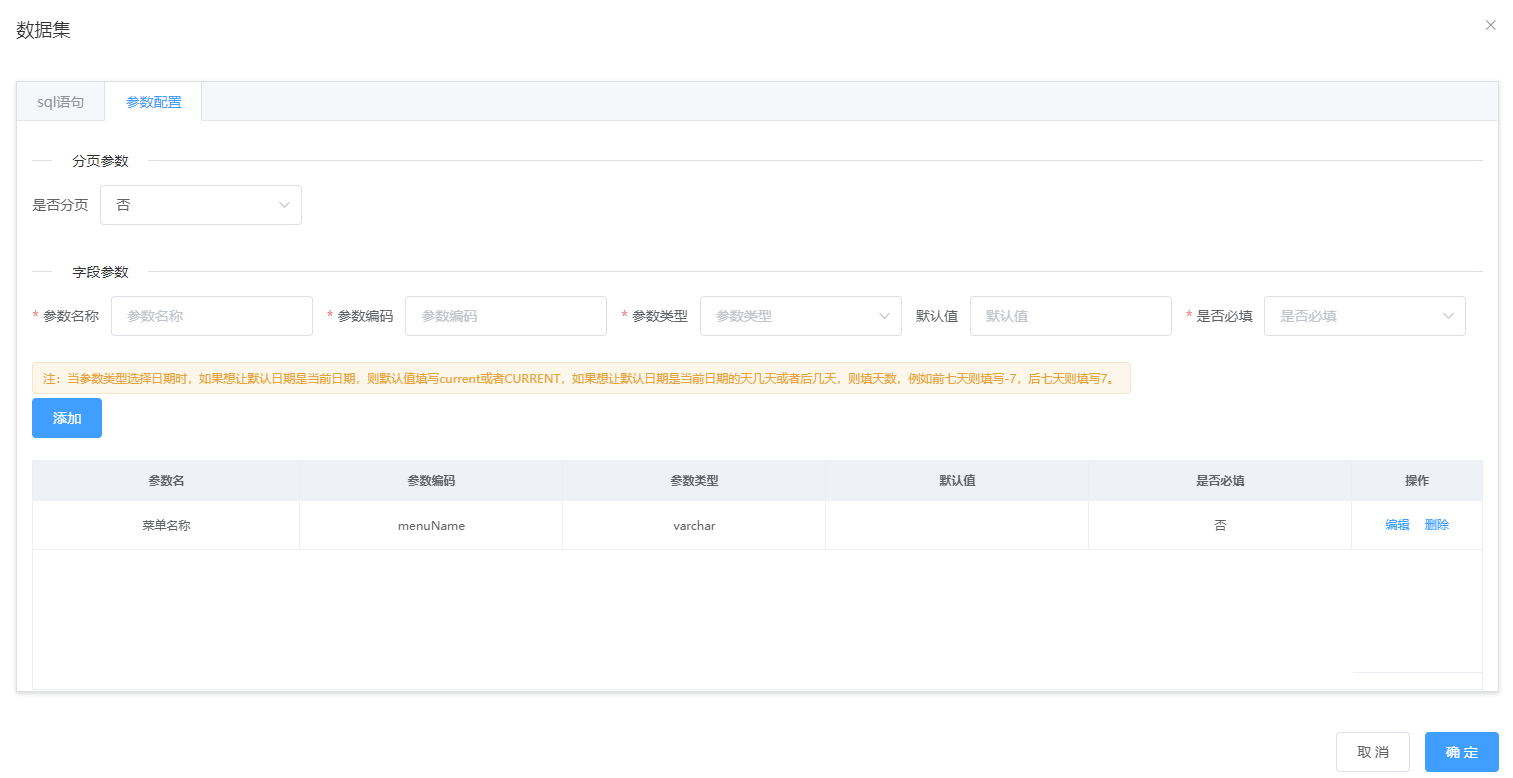1513x778 pixels.
Task: Click the 参数名 column header
Action: coord(166,480)
